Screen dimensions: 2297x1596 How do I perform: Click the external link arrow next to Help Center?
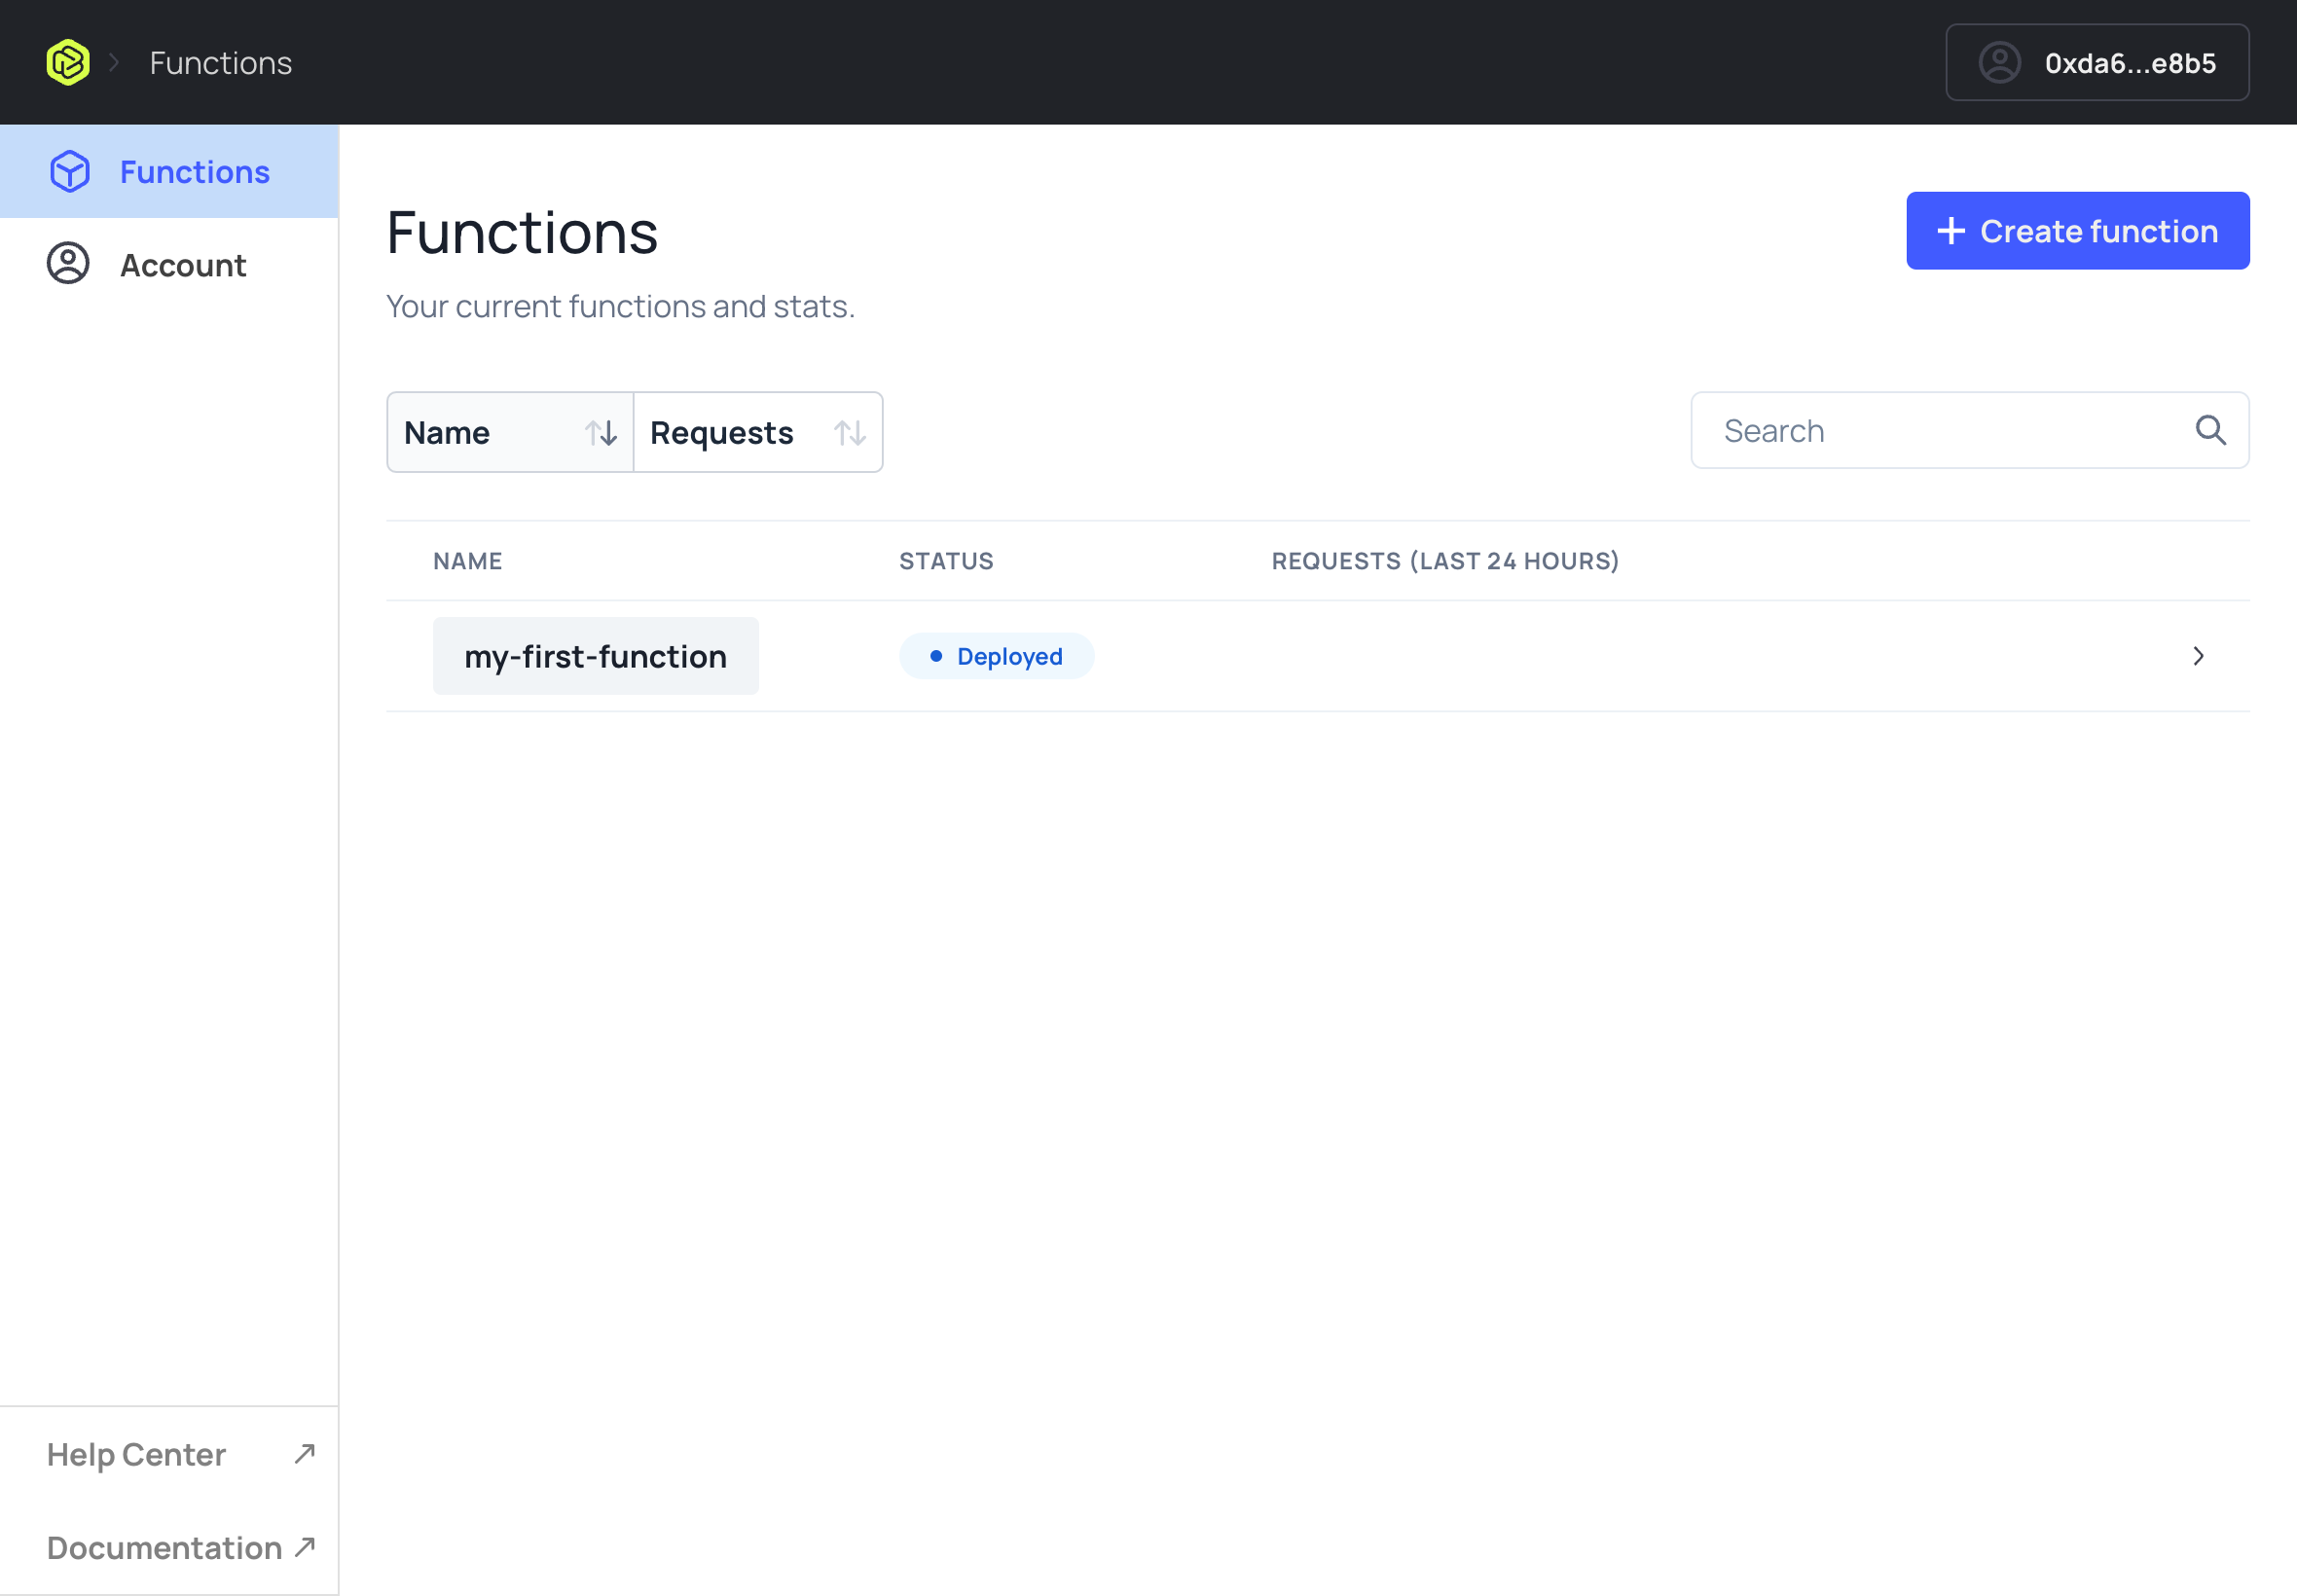click(x=303, y=1453)
